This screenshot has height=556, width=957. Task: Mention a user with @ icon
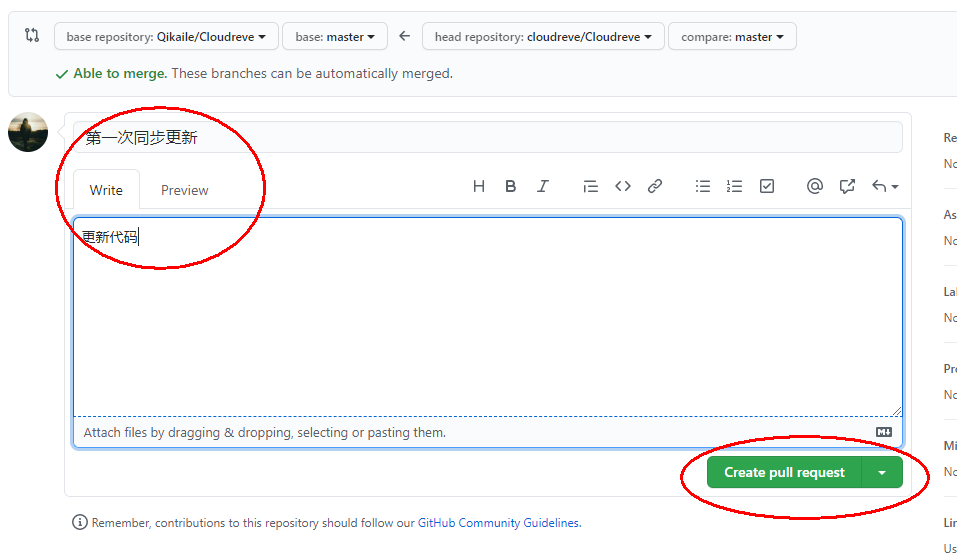pyautogui.click(x=815, y=186)
